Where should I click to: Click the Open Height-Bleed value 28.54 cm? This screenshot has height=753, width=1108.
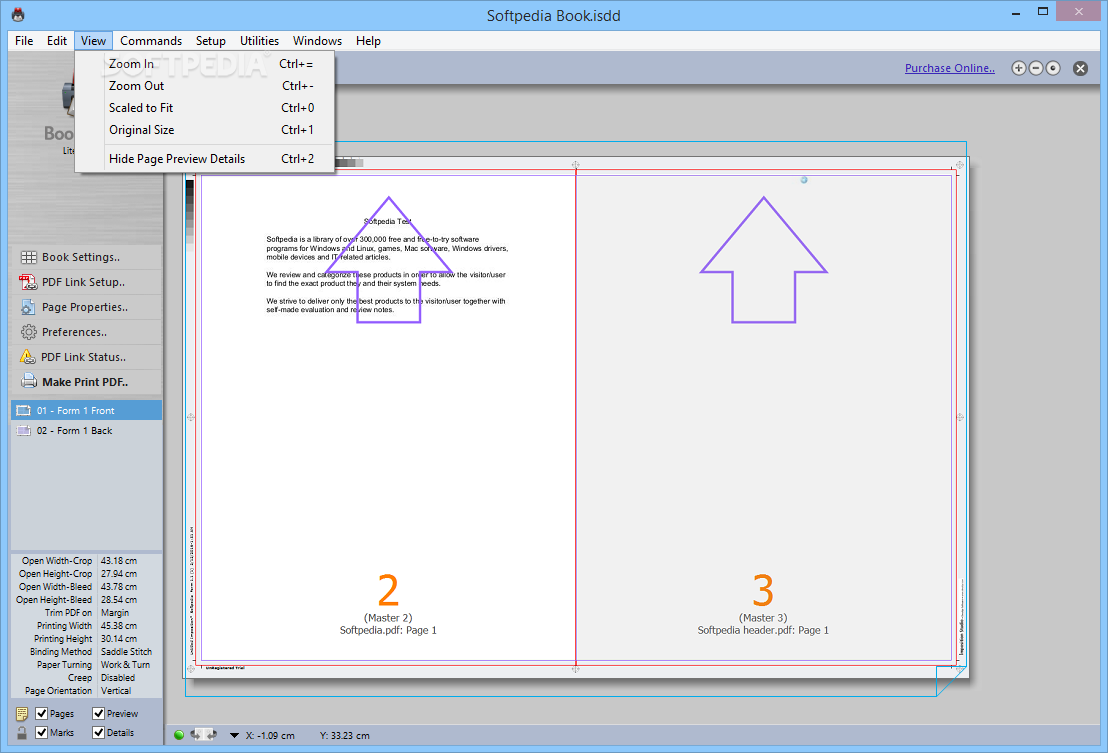[x=119, y=600]
